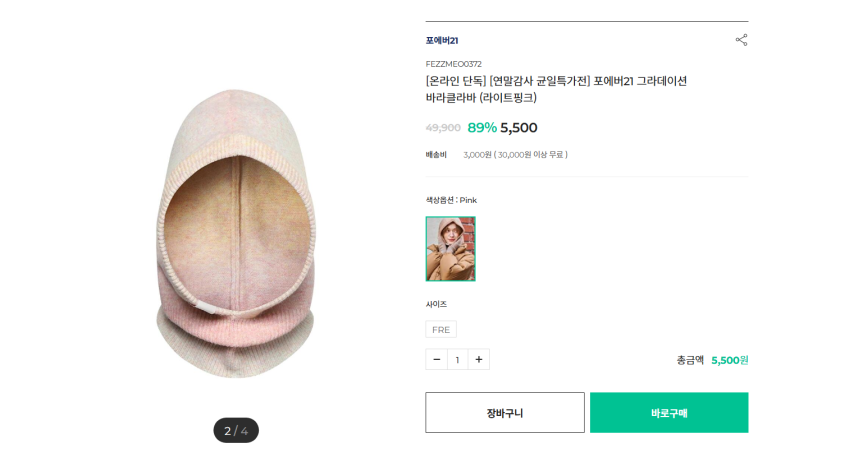The width and height of the screenshot is (849, 458).
Task: Choose the Pink color option thumbnail
Action: coord(450,249)
